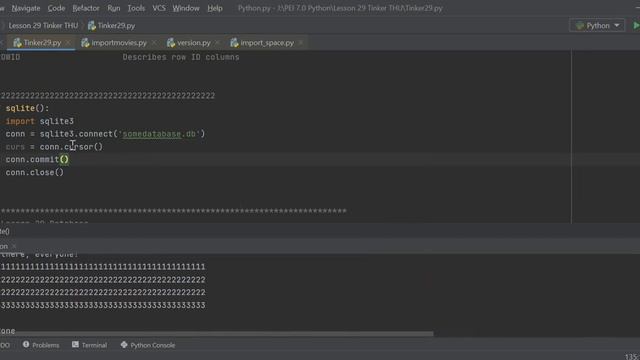Open the Window menu
The image size is (640, 360).
tap(186, 8)
